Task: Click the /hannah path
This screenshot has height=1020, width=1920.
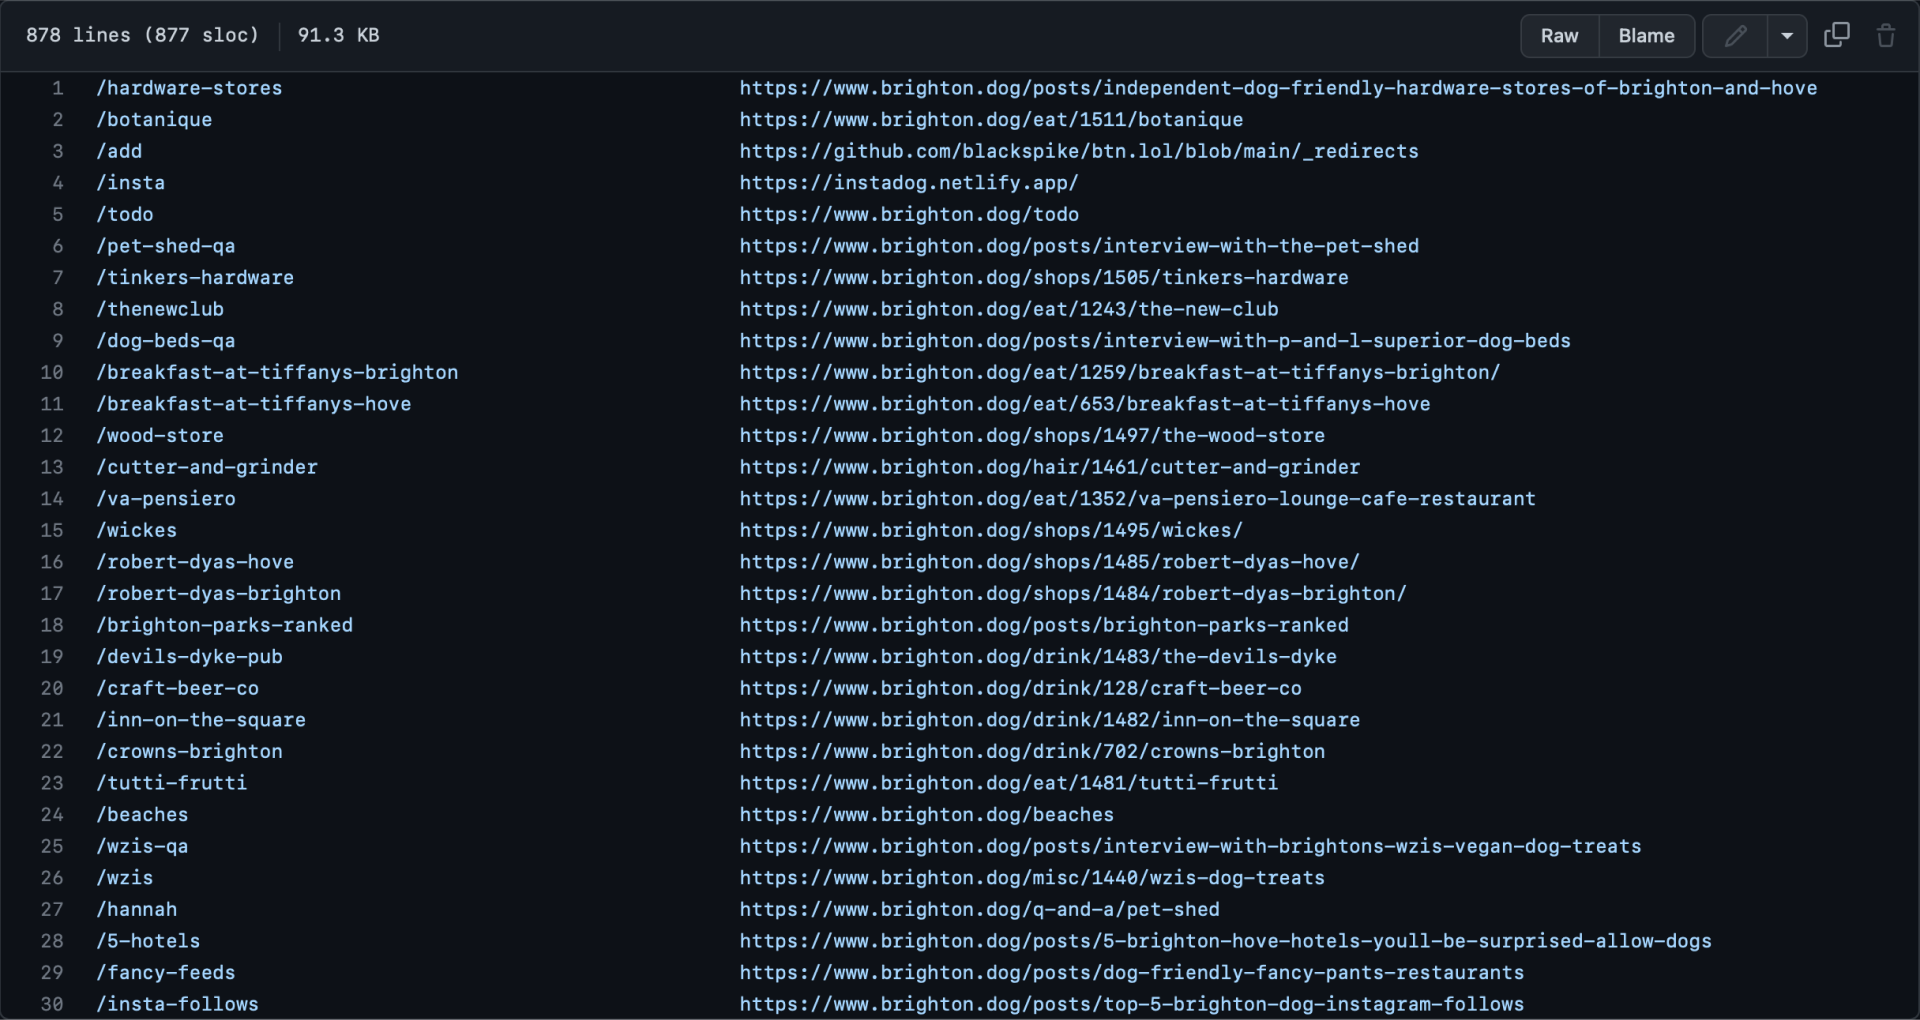Action: click(136, 909)
